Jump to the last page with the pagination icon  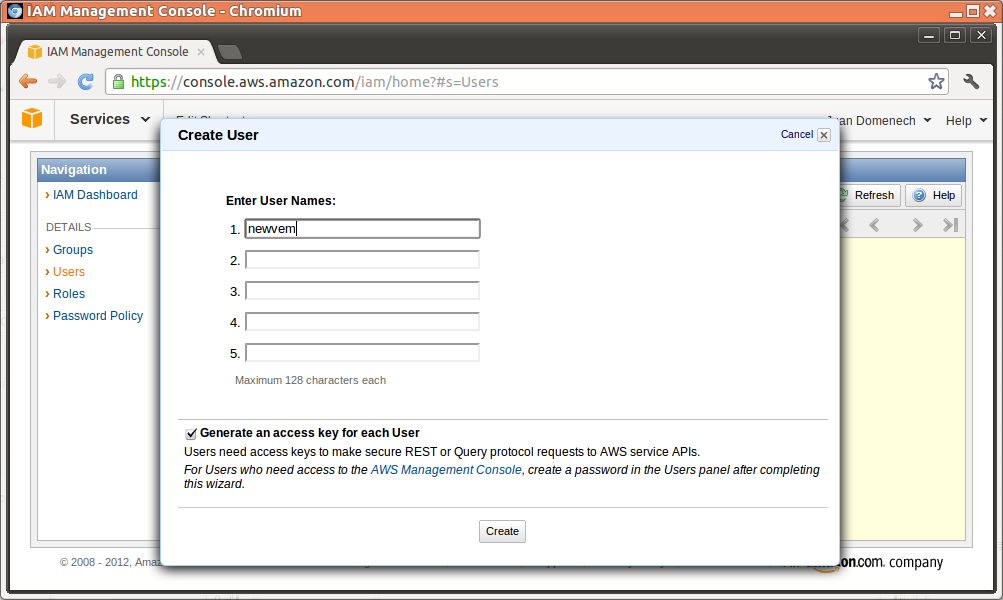948,225
